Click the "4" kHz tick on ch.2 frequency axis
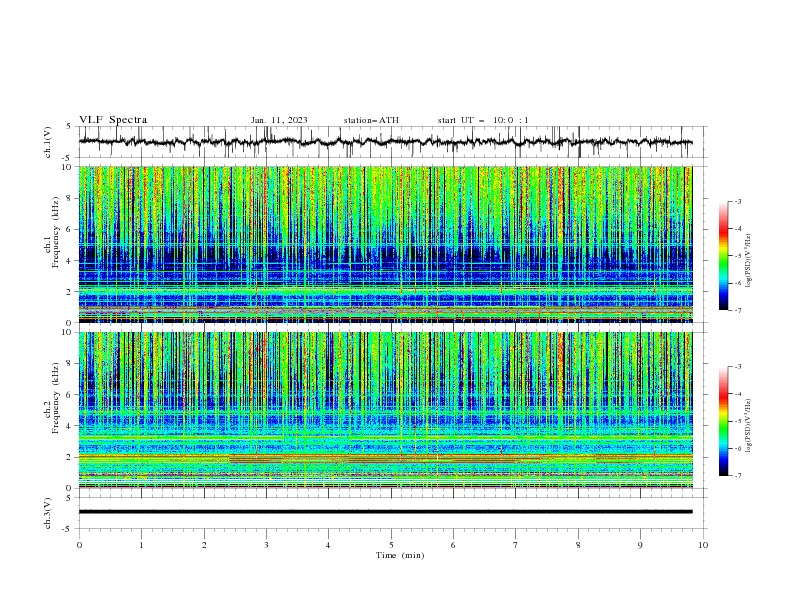 click(71, 426)
